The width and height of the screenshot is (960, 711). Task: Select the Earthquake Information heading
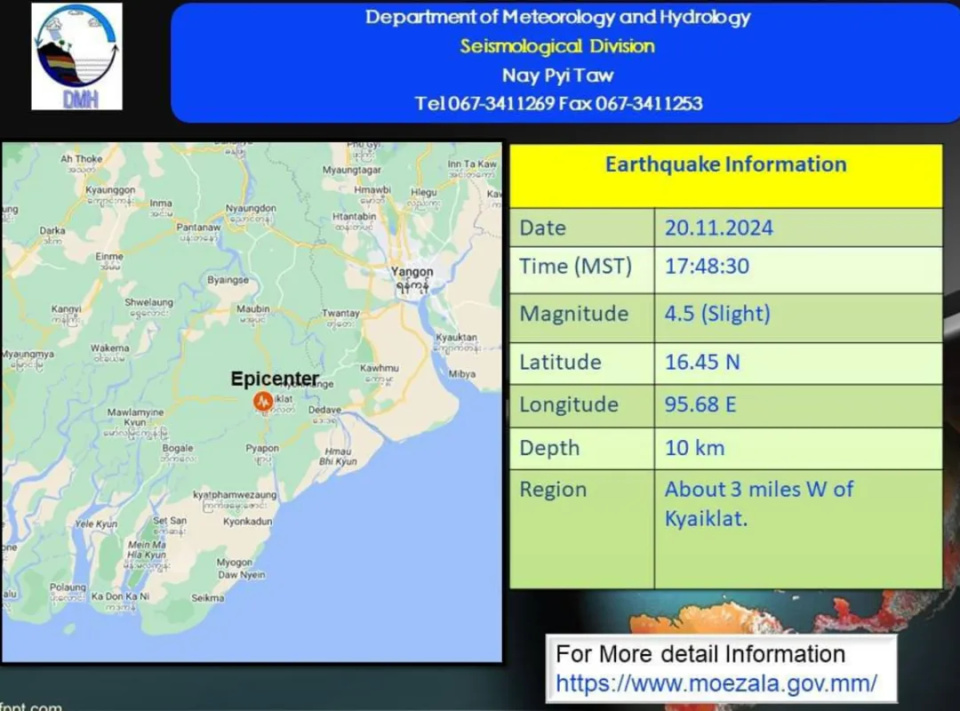(x=726, y=164)
